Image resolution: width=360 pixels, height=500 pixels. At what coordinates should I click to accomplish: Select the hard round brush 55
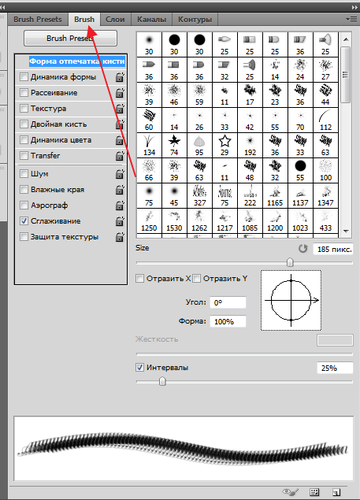300,171
